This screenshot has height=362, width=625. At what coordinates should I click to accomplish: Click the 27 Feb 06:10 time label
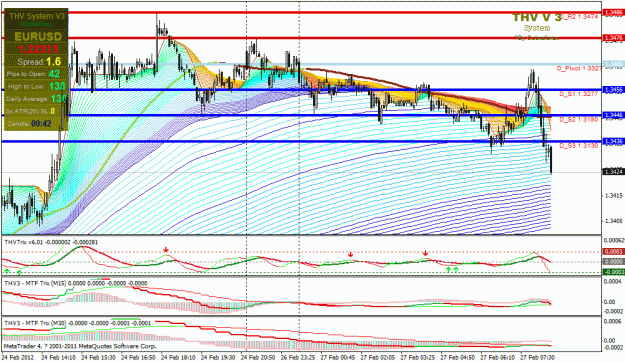(x=497, y=358)
